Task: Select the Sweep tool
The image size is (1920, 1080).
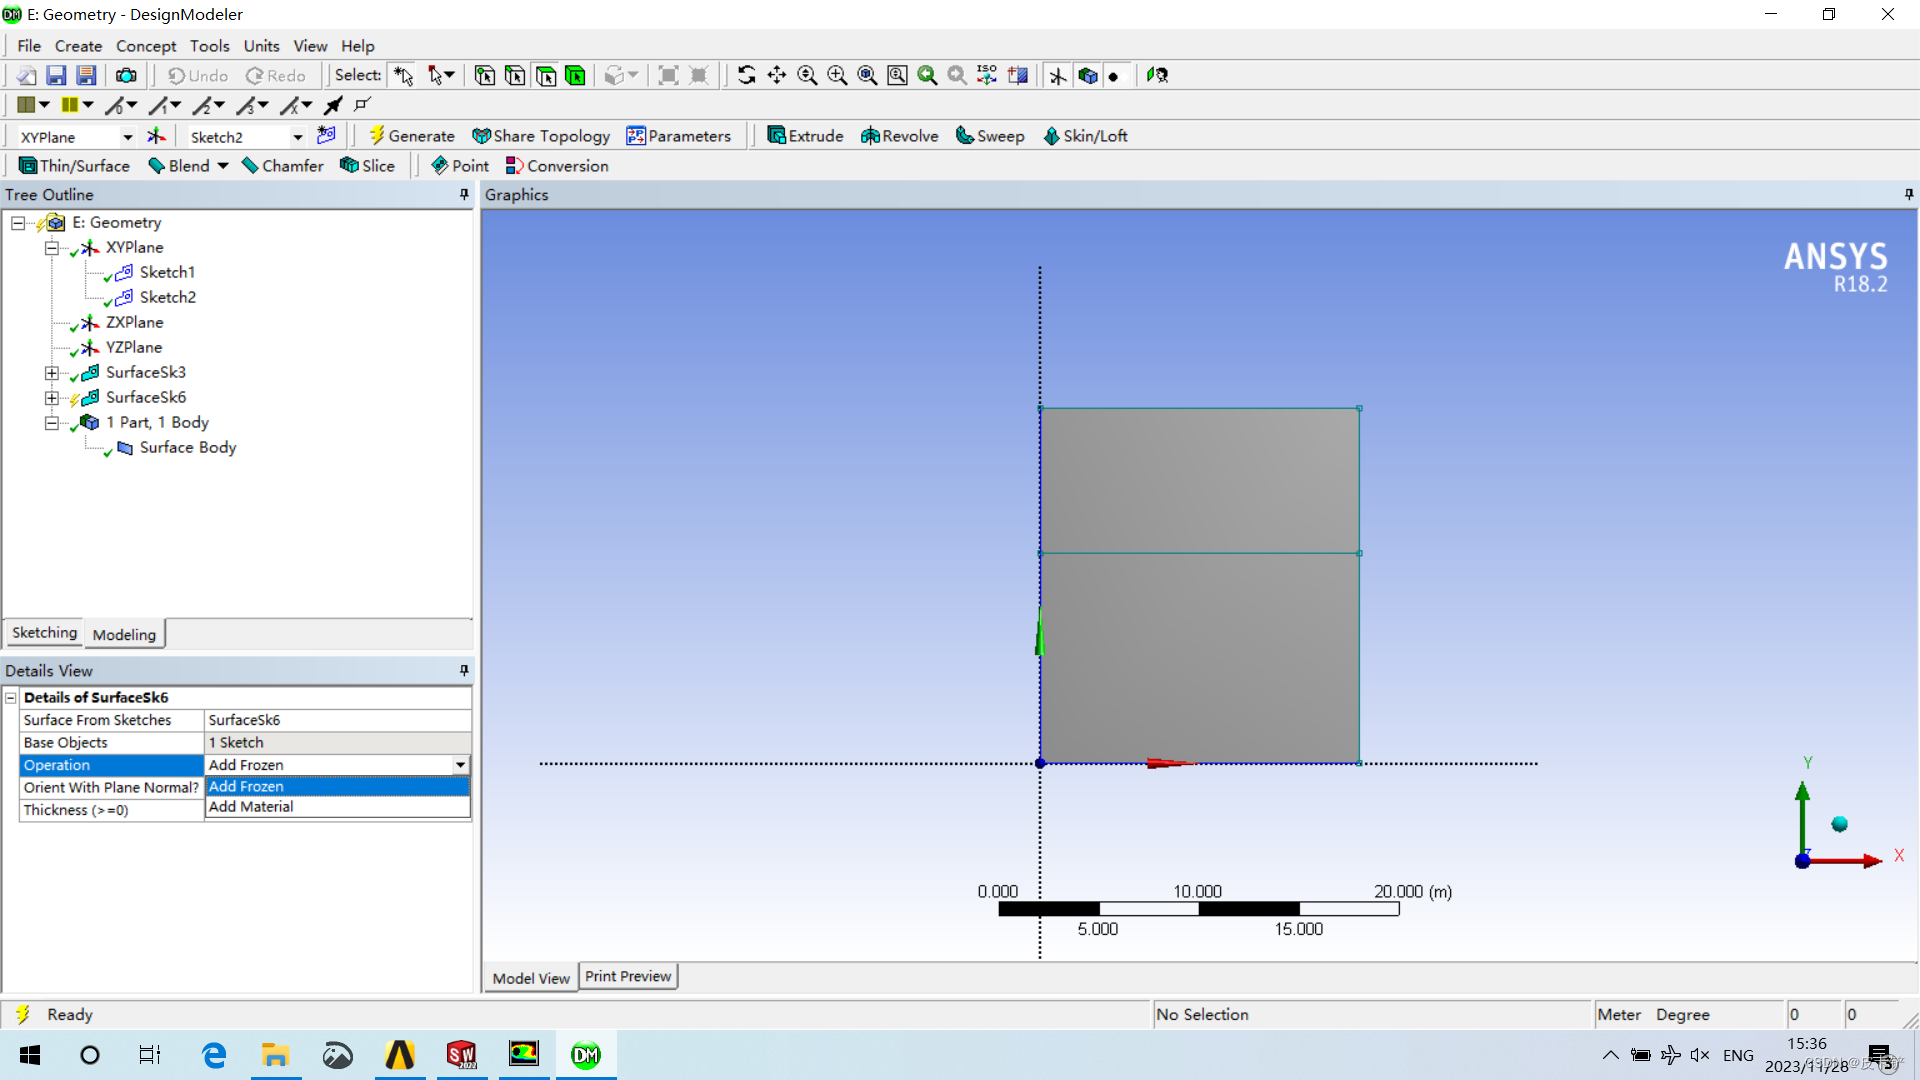Action: (989, 135)
